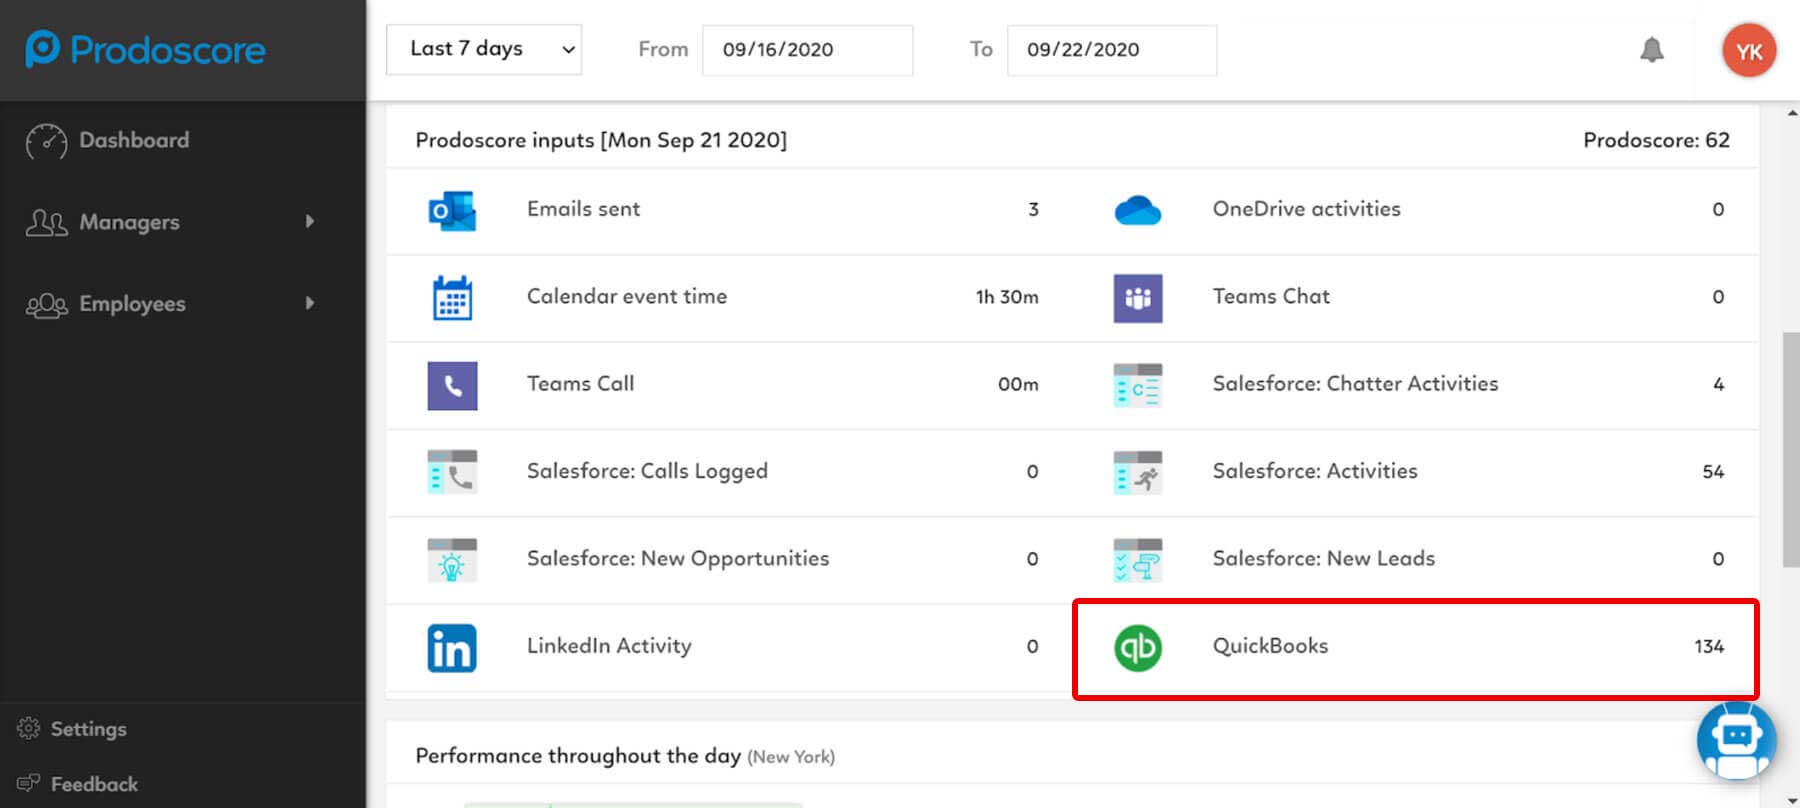The width and height of the screenshot is (1800, 808).
Task: Click the vertical scrollbar thumb
Action: 1791,450
